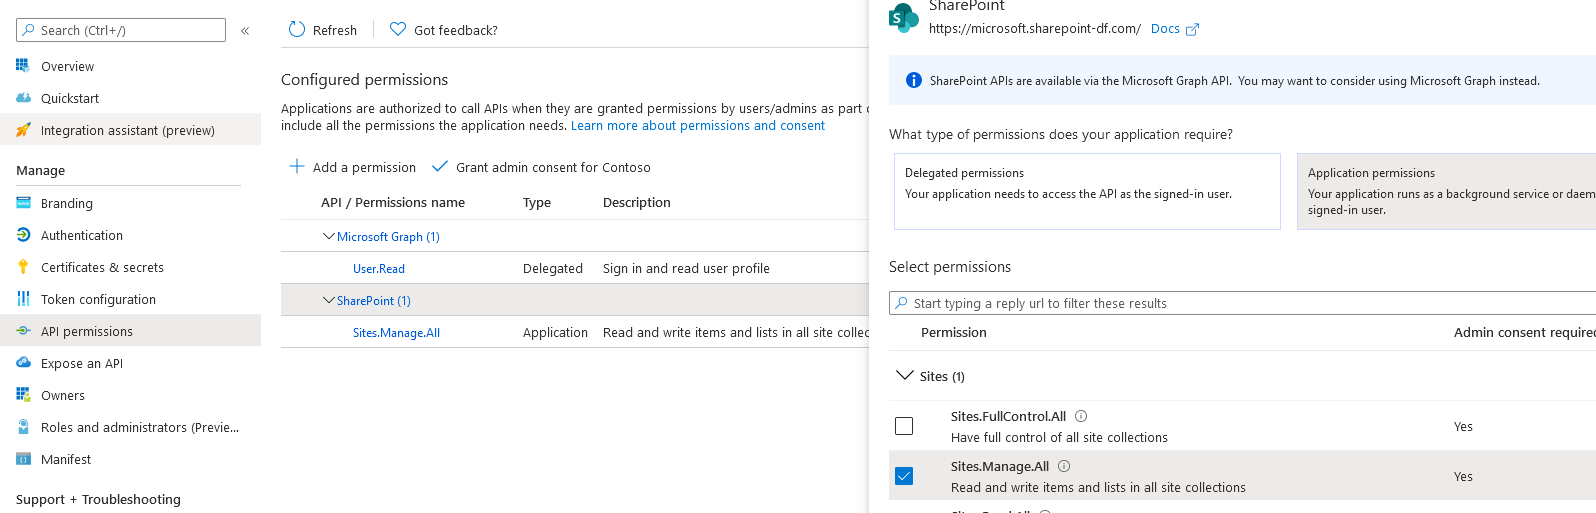Screen dimensions: 1596x513
Task: Open Expose an API page
Action: click(x=82, y=363)
